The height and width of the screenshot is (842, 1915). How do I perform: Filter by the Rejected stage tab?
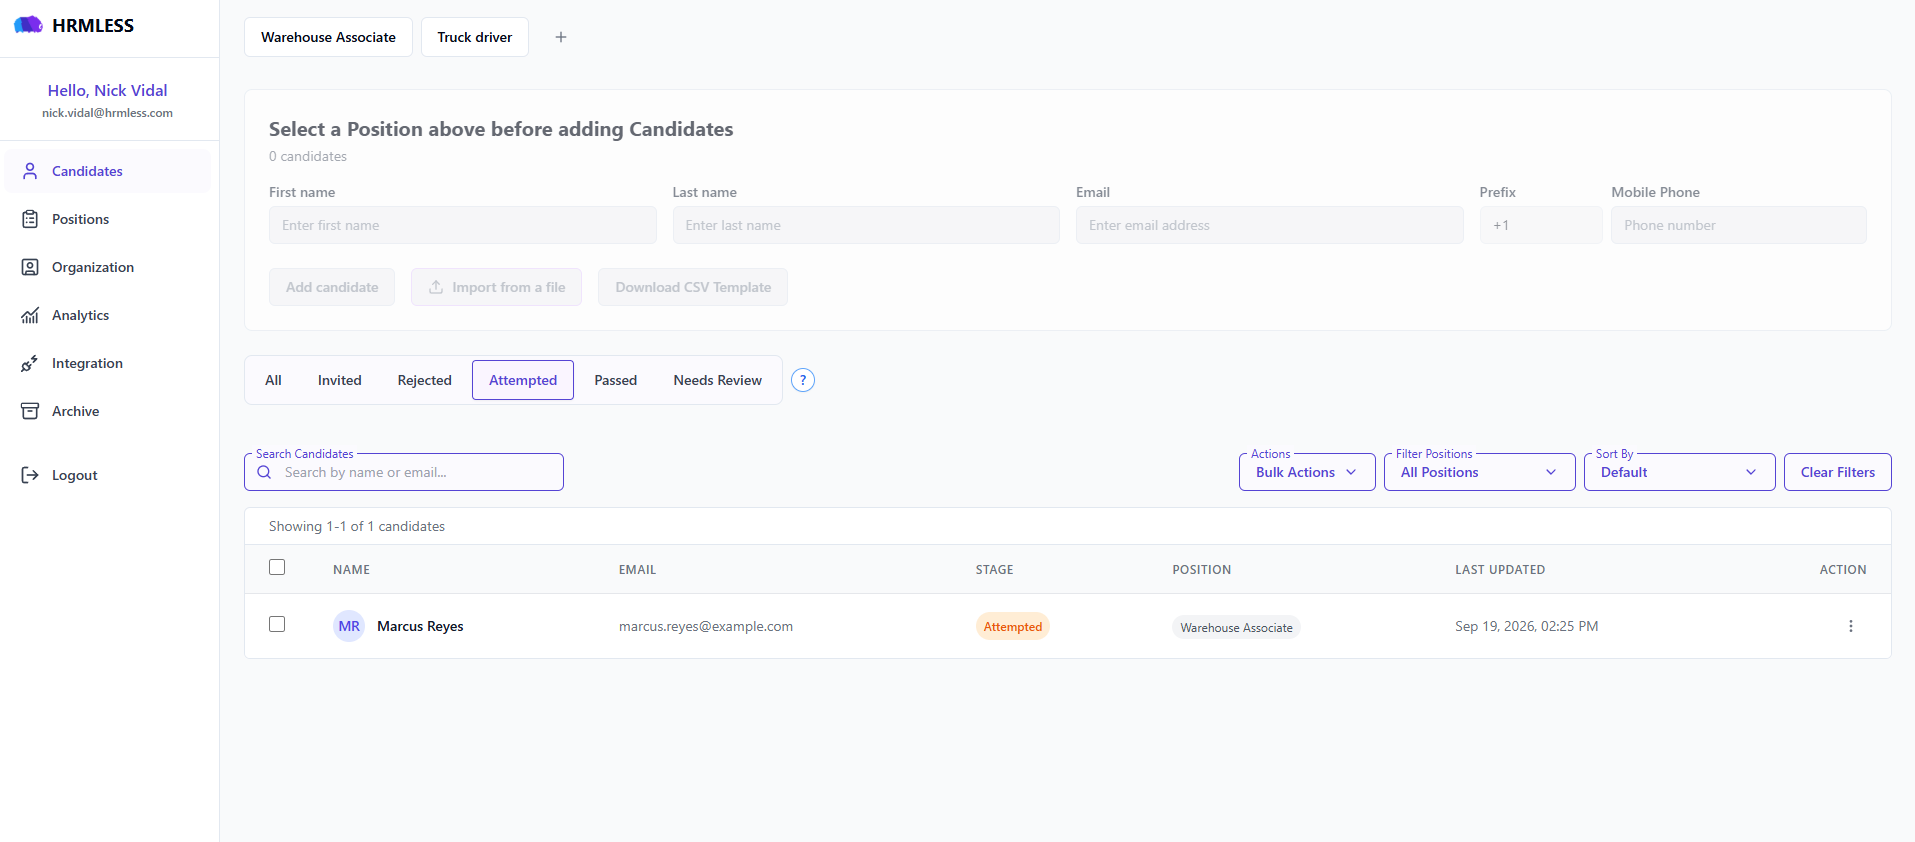click(x=425, y=380)
